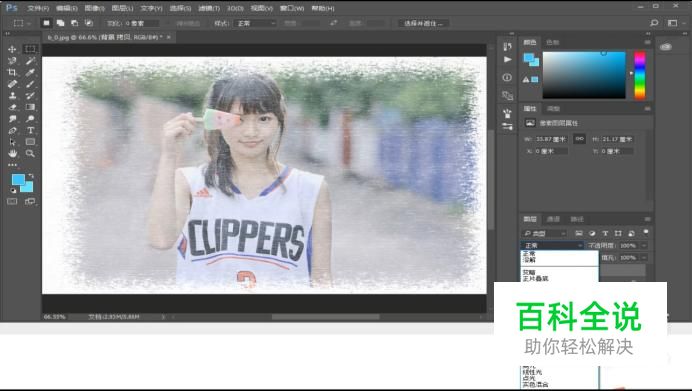Select the Gradient tool

pyautogui.click(x=30, y=107)
